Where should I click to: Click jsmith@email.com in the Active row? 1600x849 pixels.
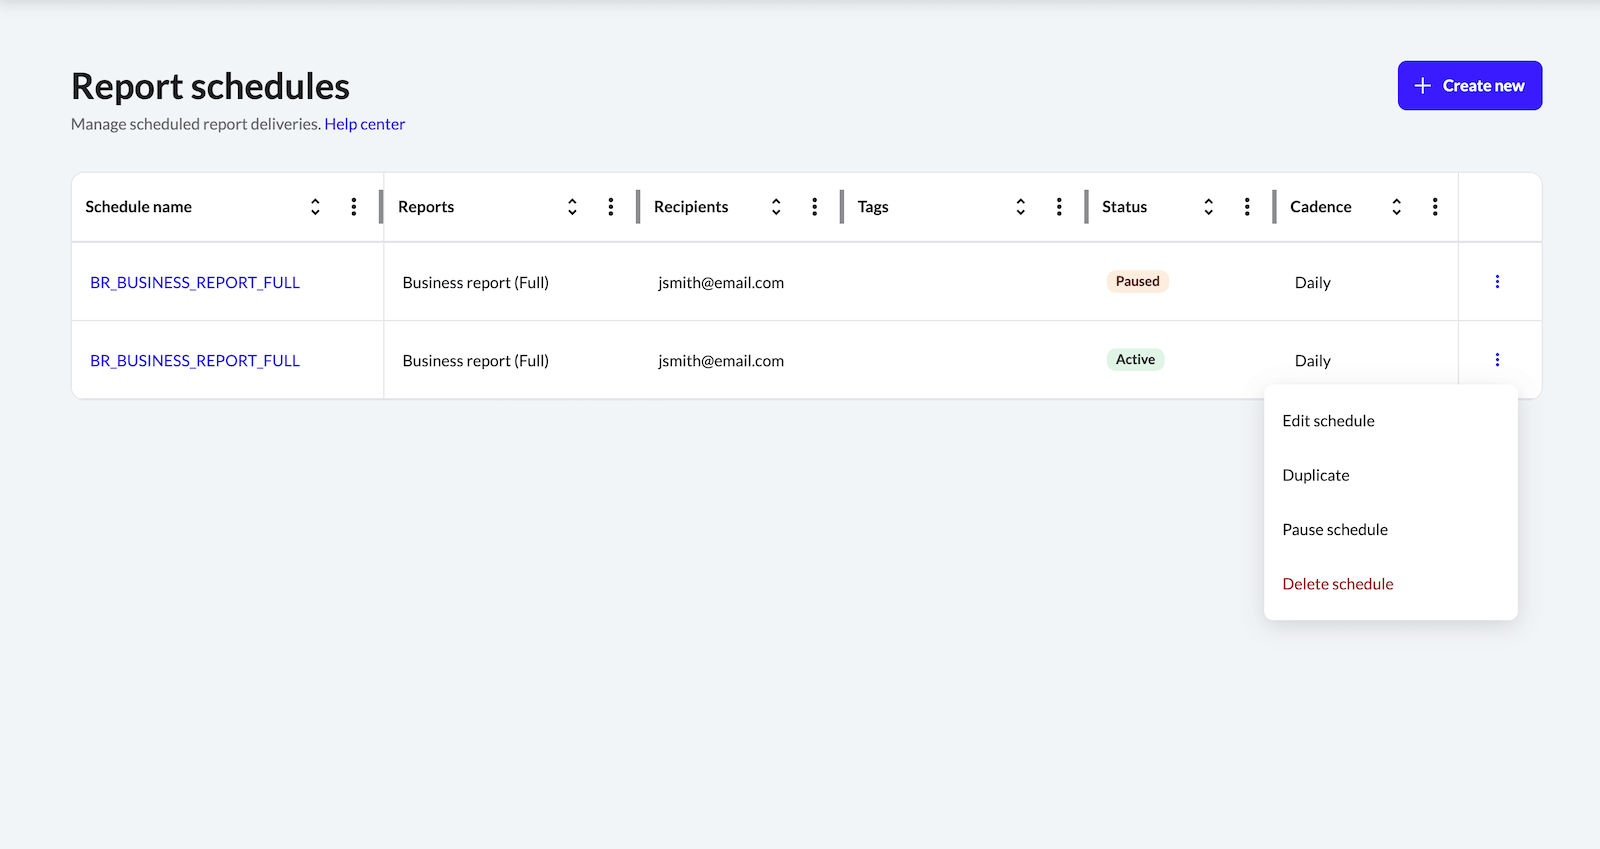point(721,361)
